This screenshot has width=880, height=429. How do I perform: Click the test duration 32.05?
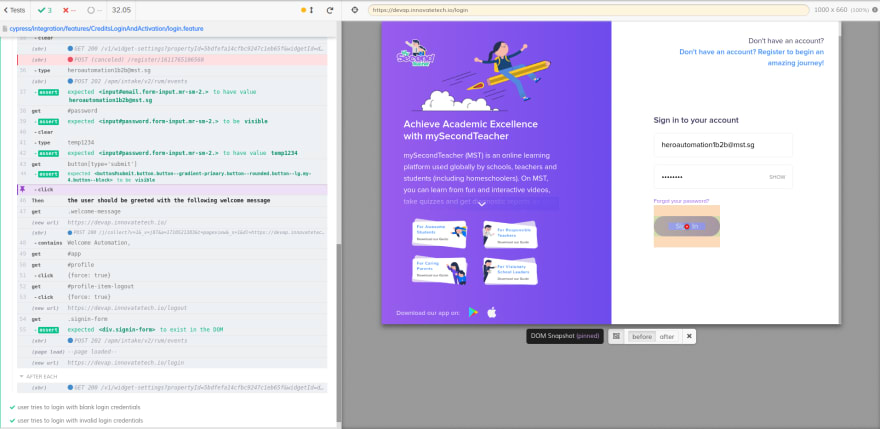point(122,10)
